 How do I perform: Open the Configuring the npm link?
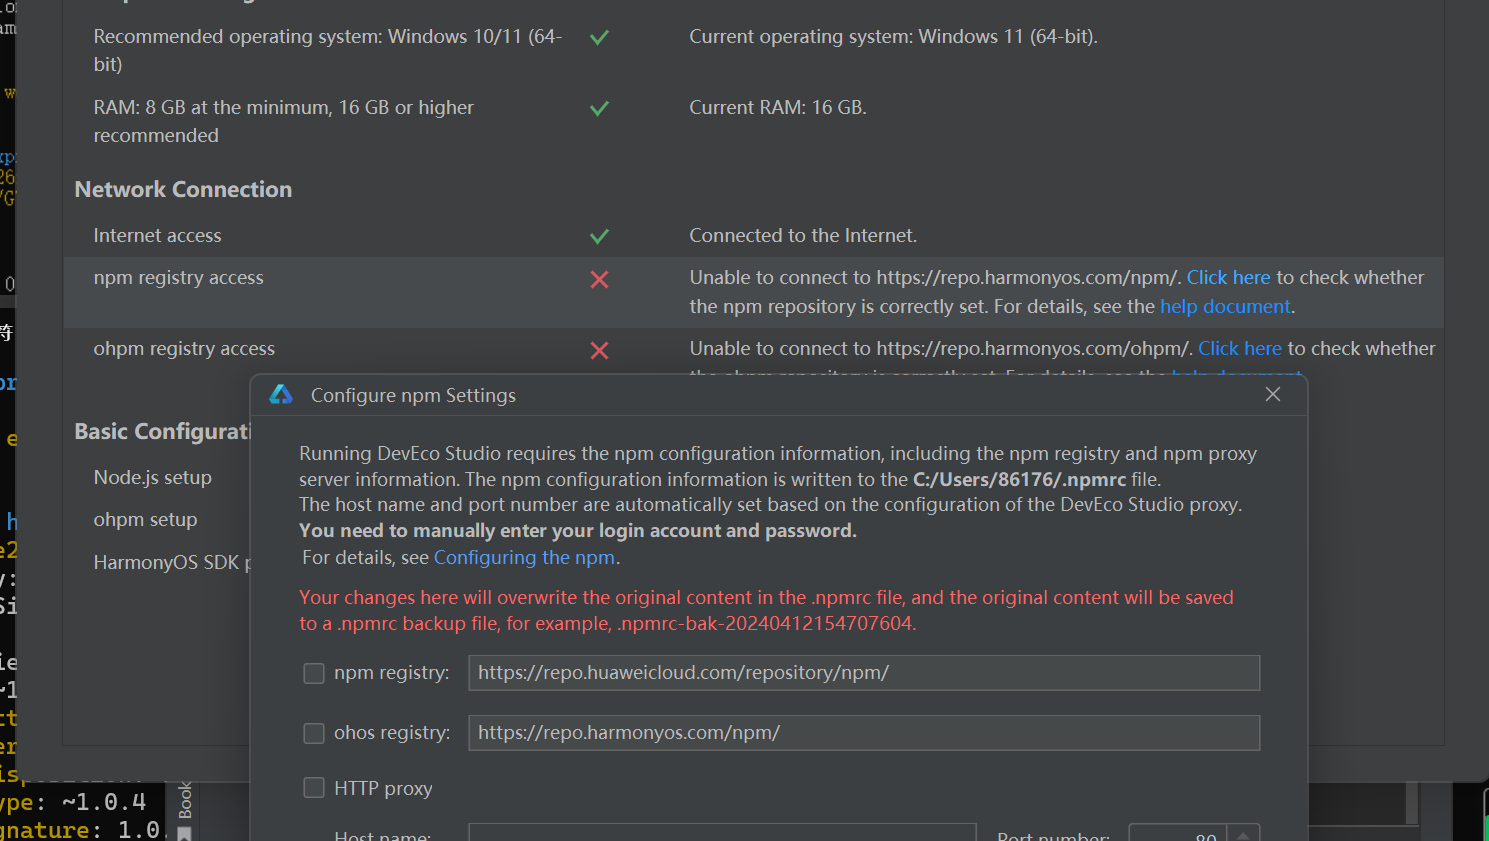tap(524, 558)
